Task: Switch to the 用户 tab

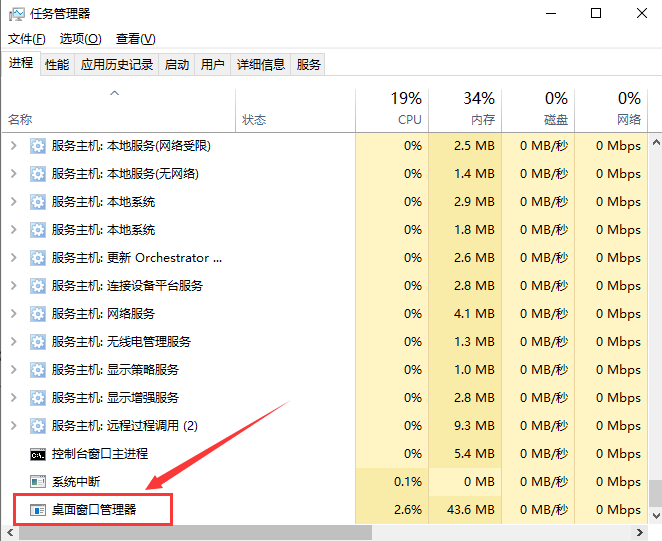Action: click(x=212, y=65)
